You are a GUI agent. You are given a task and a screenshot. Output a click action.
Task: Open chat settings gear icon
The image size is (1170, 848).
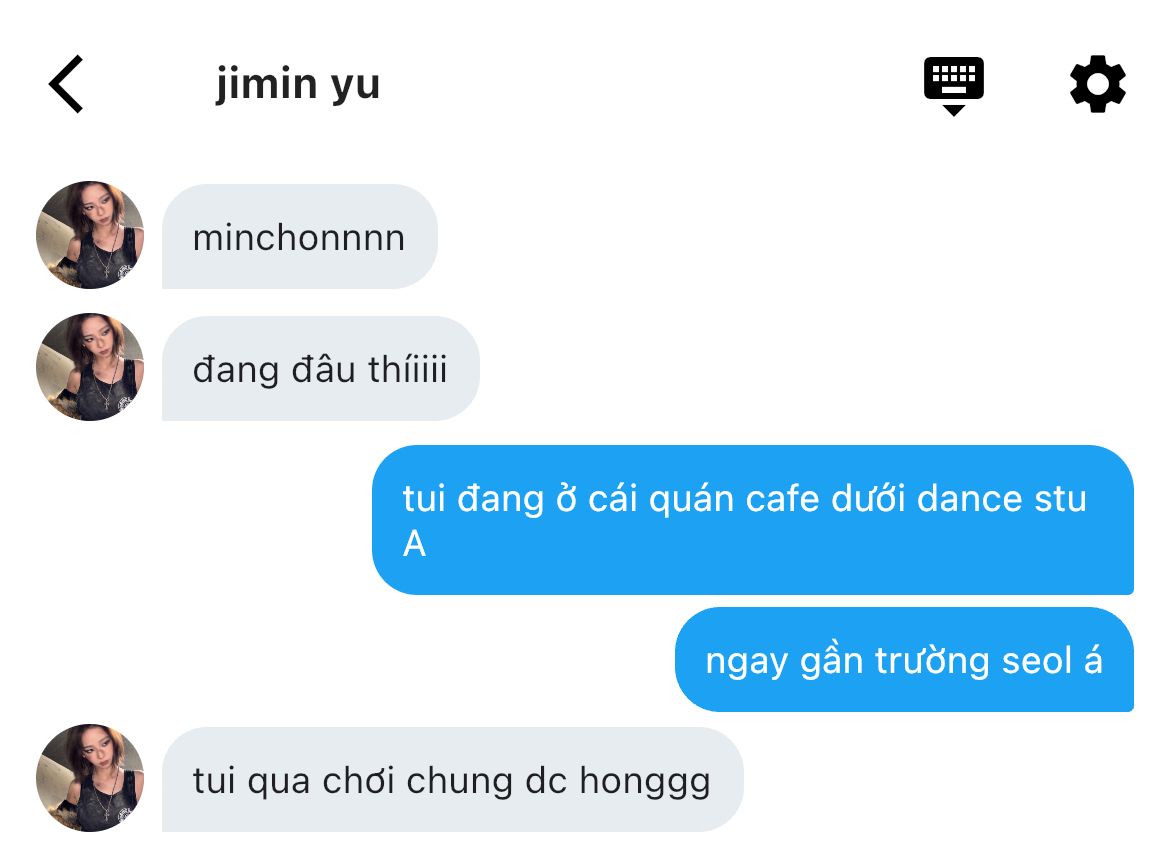(x=1098, y=84)
